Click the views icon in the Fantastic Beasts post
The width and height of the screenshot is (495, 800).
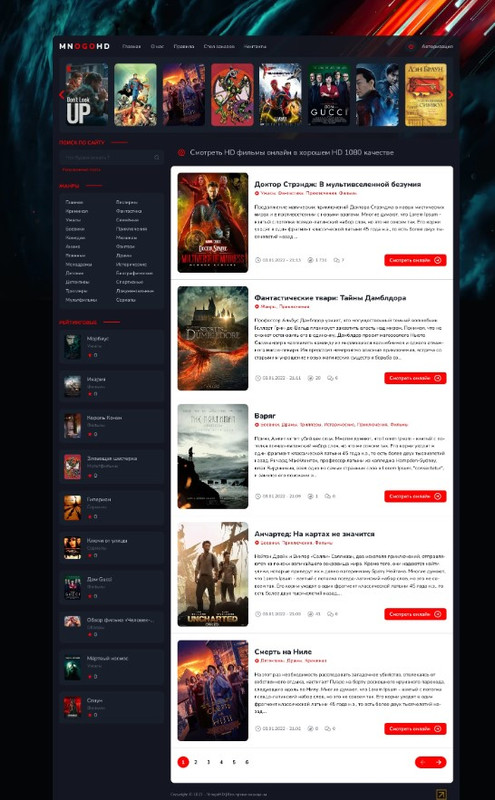(310, 378)
